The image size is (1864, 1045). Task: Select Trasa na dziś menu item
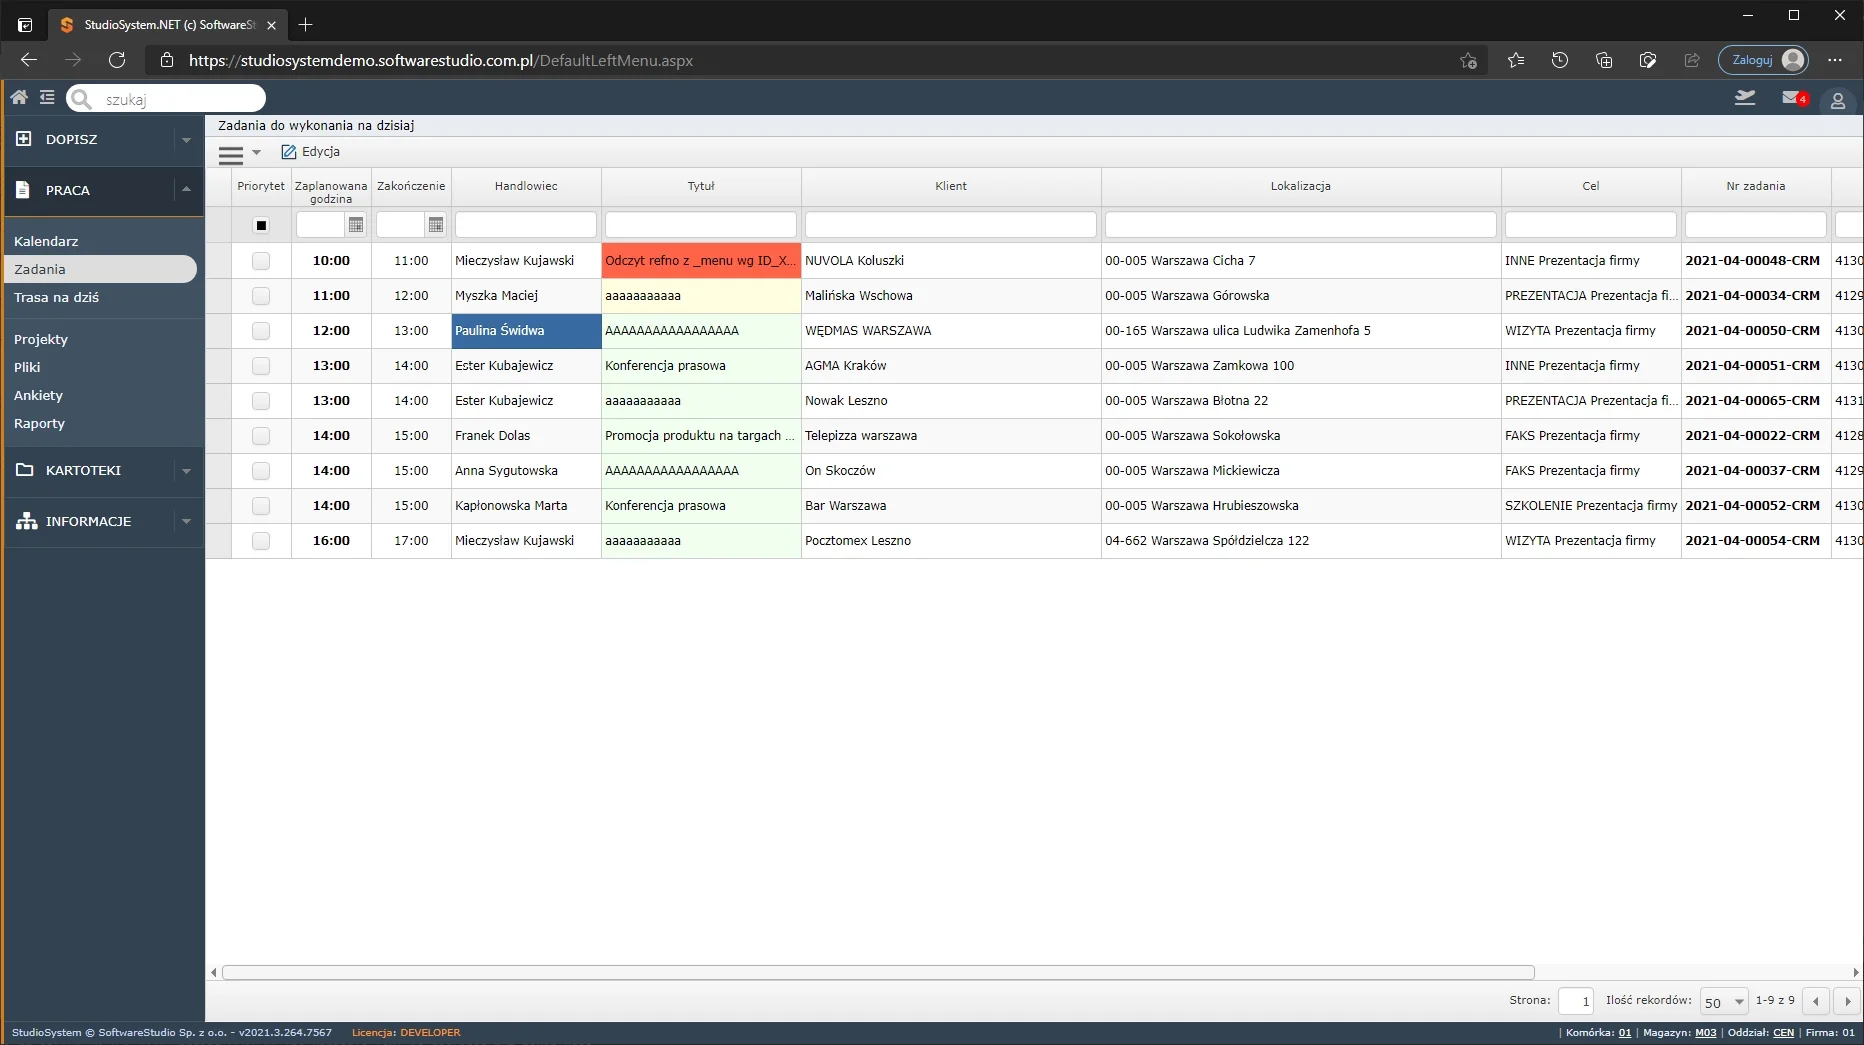tap(56, 297)
